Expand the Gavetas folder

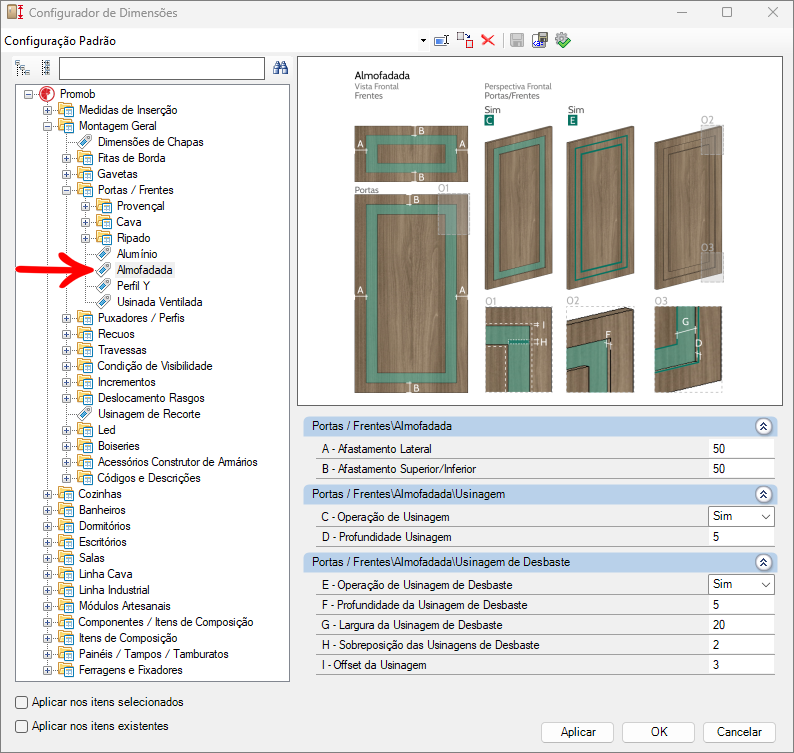click(66, 174)
